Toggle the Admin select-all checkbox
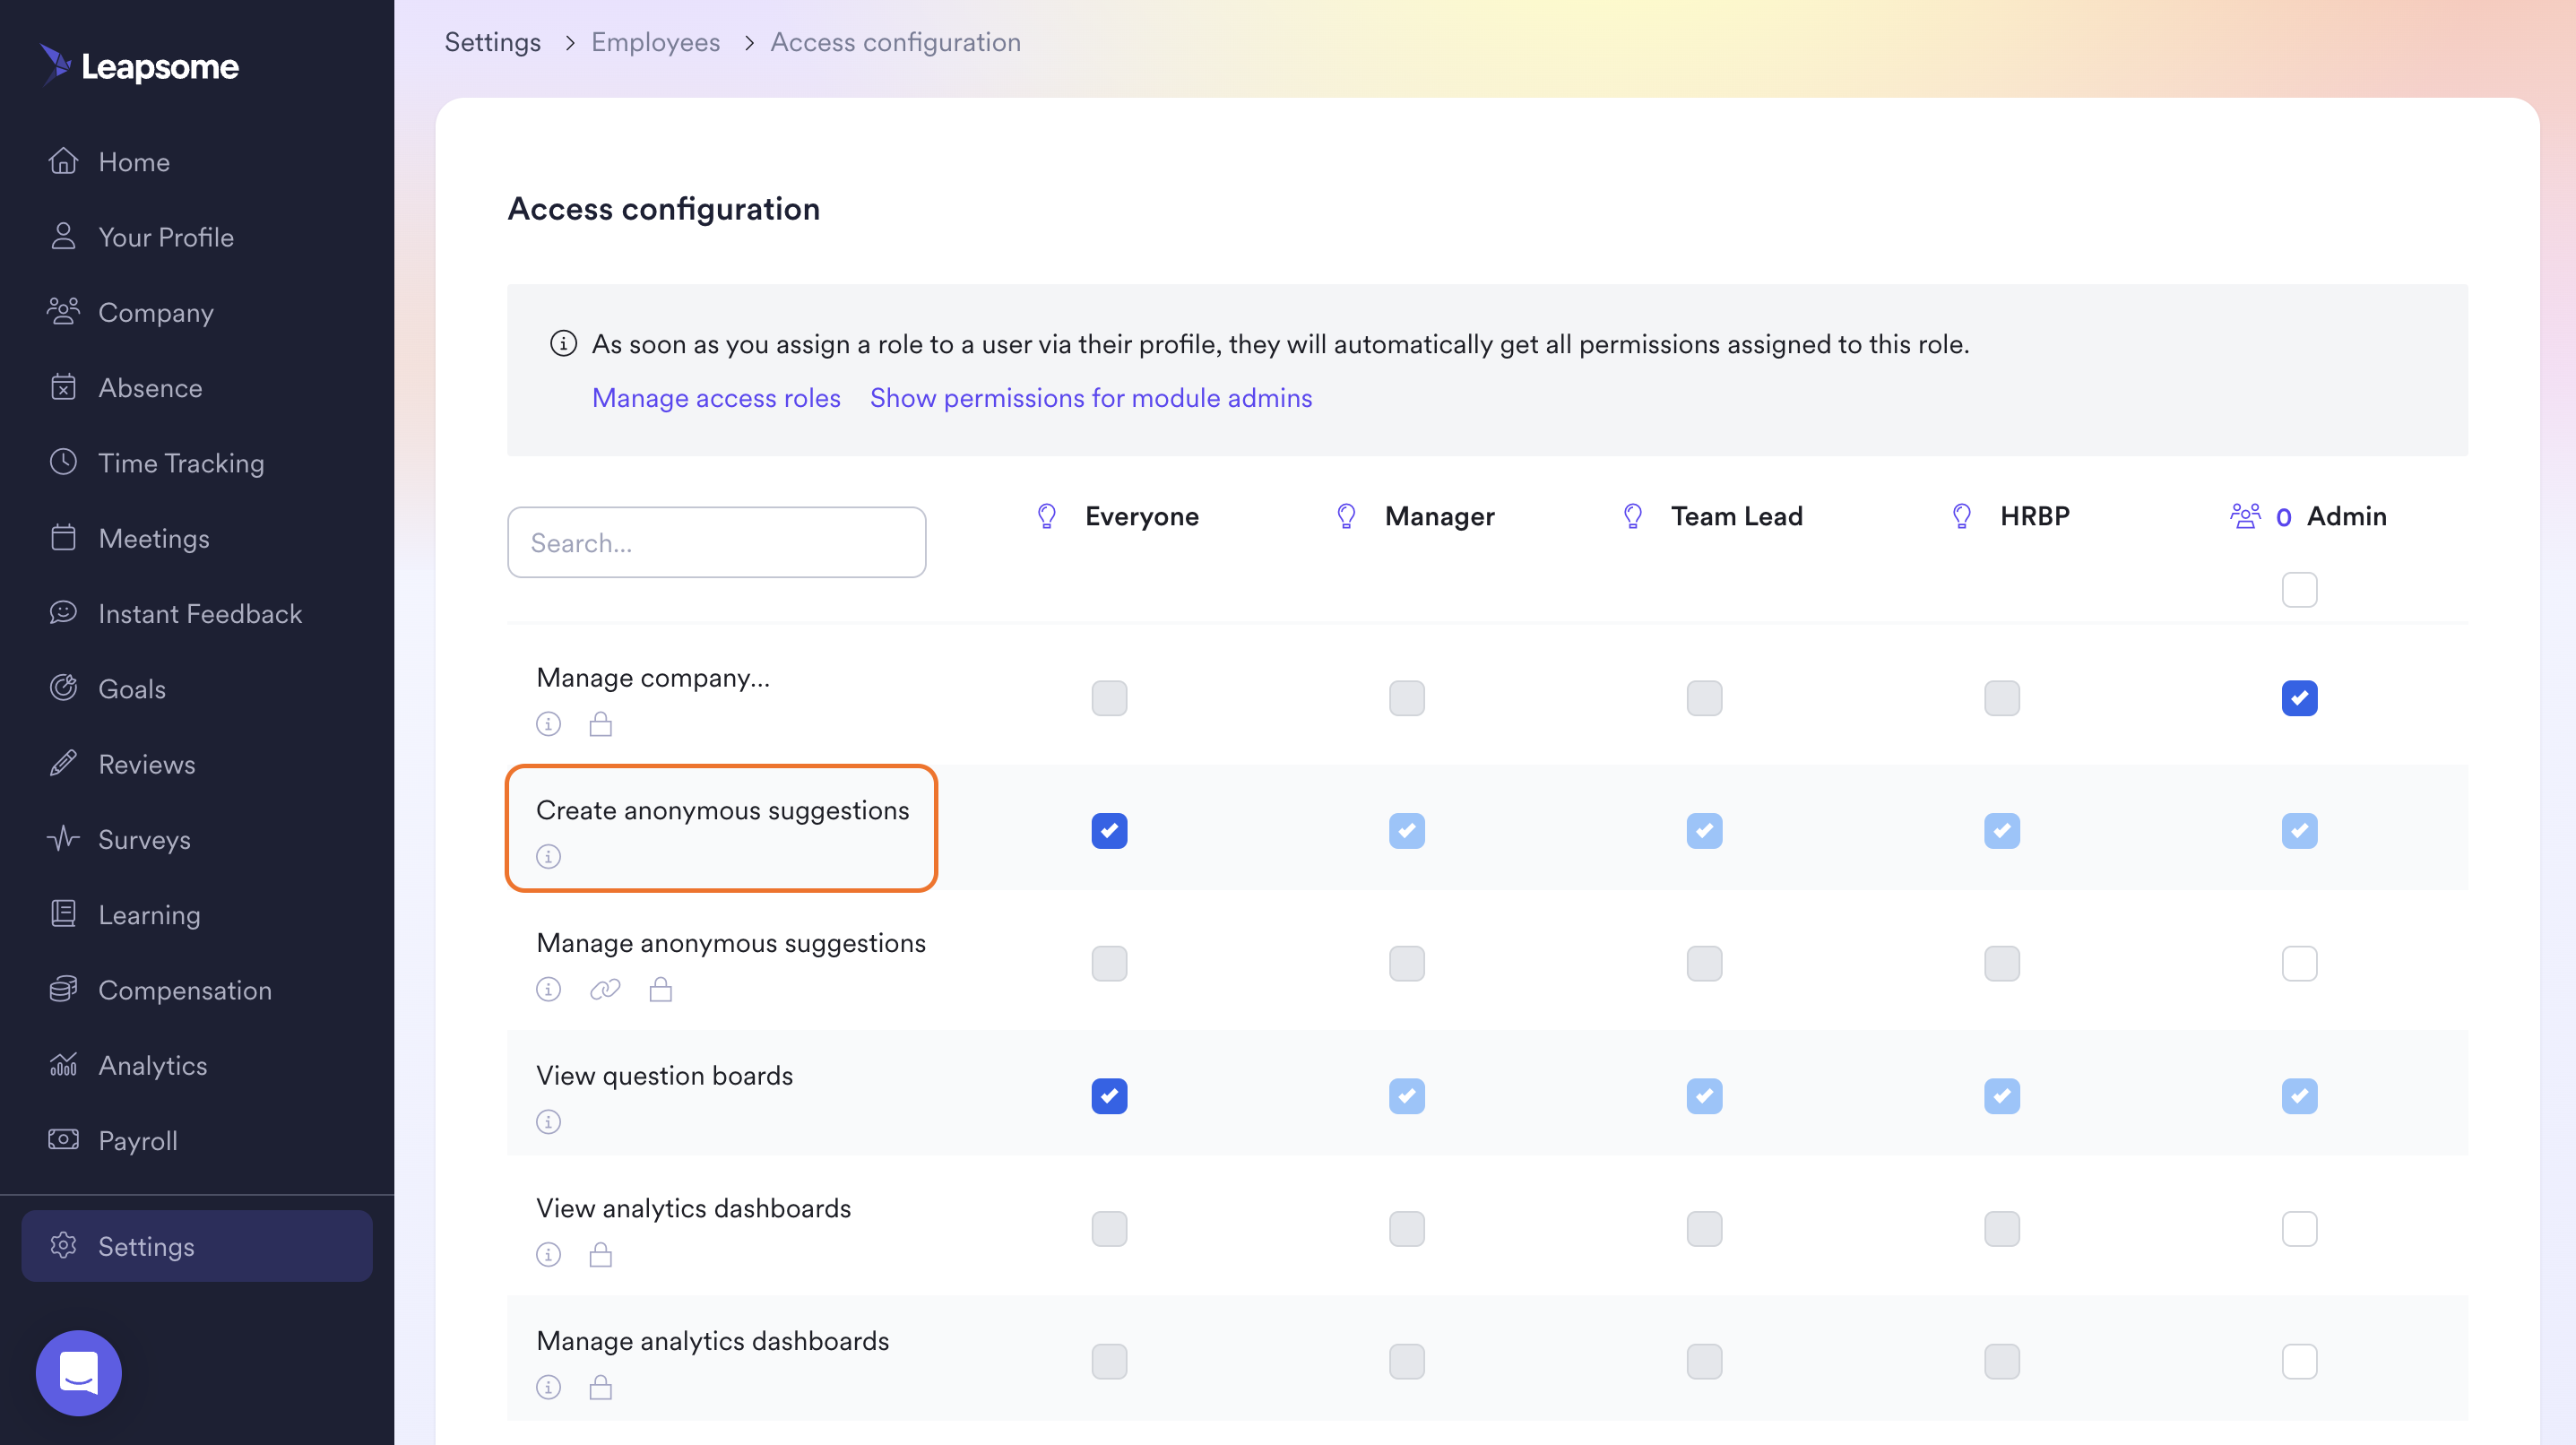The height and width of the screenshot is (1445, 2576). 2299,590
